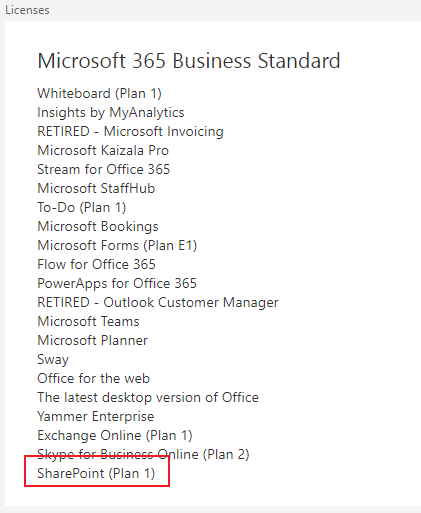421x513 pixels.
Task: Click the Sway entry
Action: pyautogui.click(x=53, y=359)
